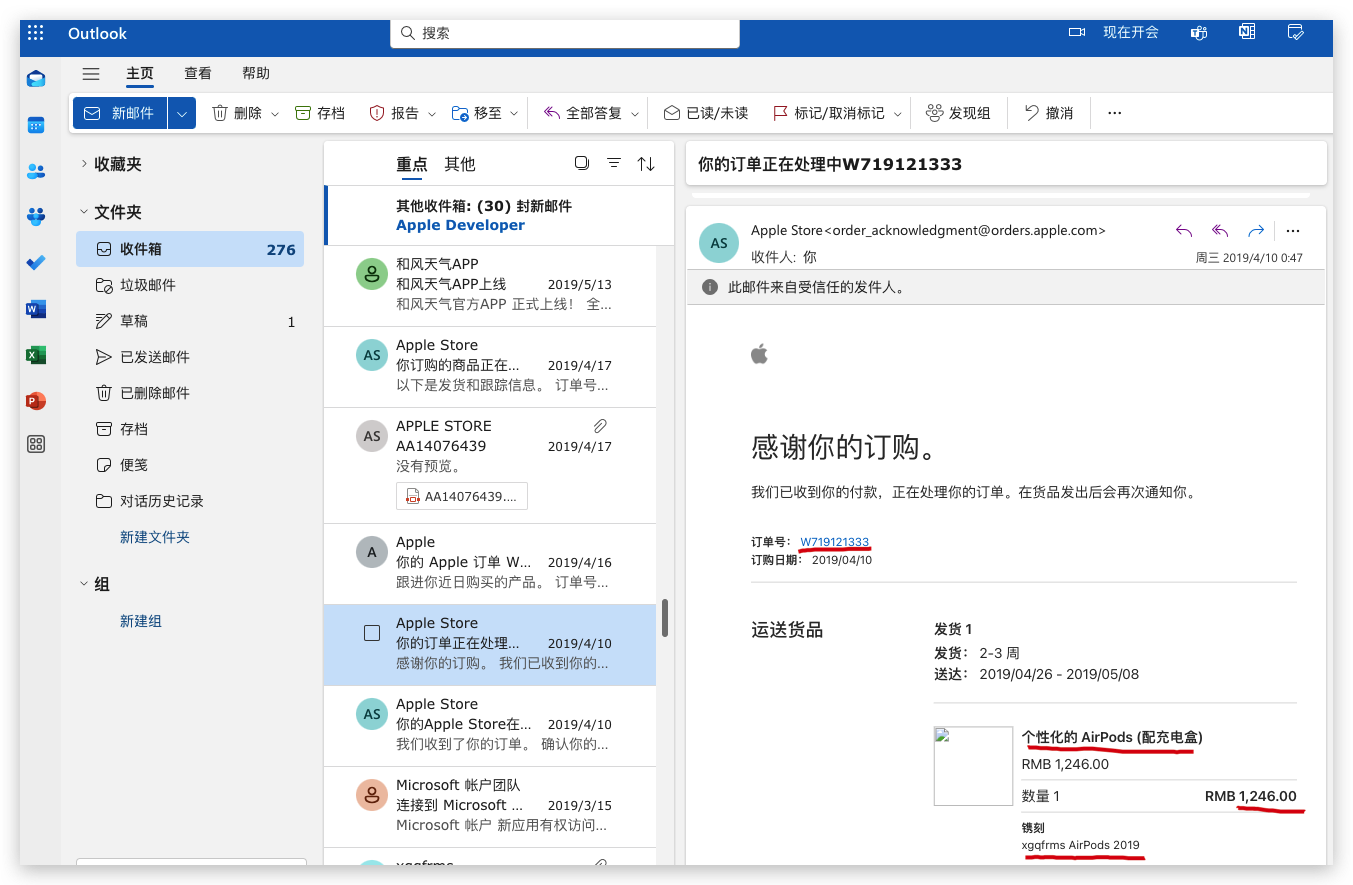Screen dimensions: 1353x885
Task: Open the 和风天气APP email
Action: tap(490, 284)
